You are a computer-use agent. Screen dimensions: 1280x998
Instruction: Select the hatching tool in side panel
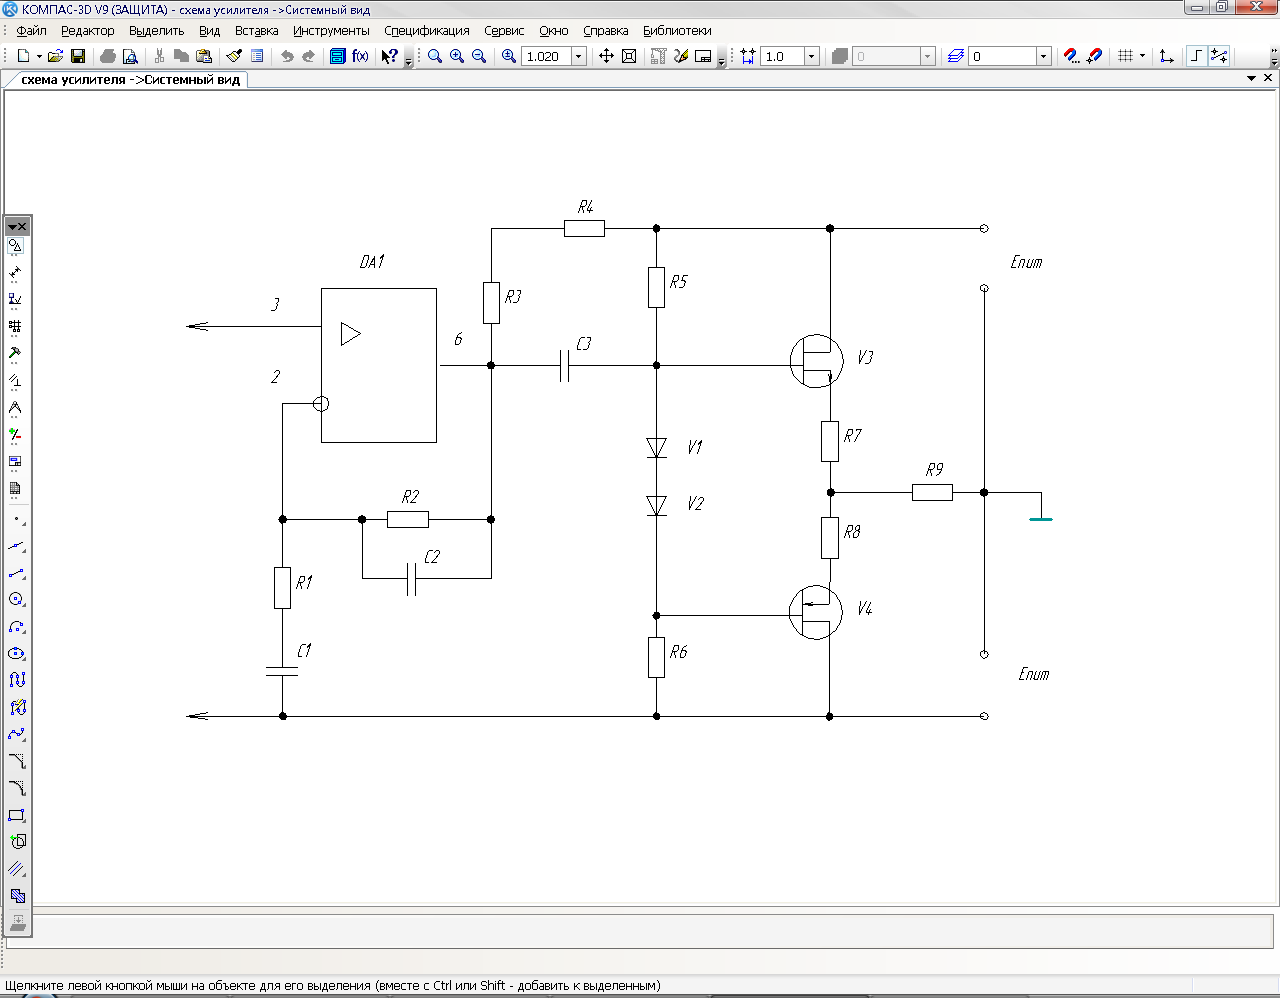click(x=16, y=869)
